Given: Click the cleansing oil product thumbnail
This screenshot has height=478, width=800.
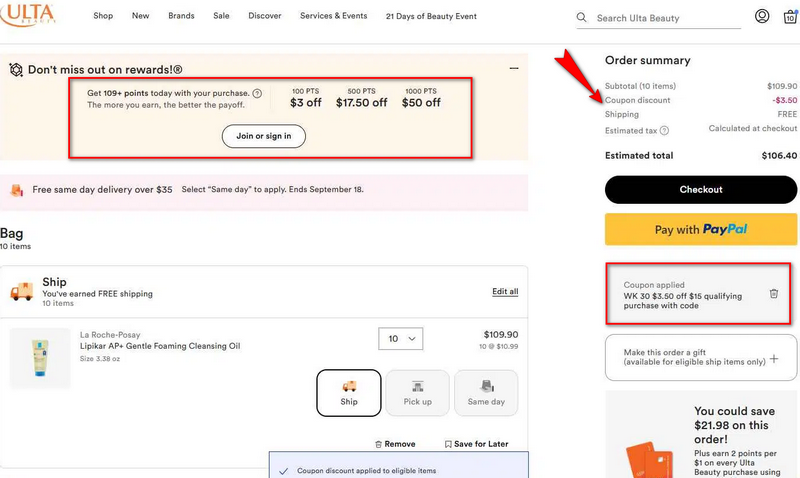Looking at the screenshot, I should click(x=38, y=357).
